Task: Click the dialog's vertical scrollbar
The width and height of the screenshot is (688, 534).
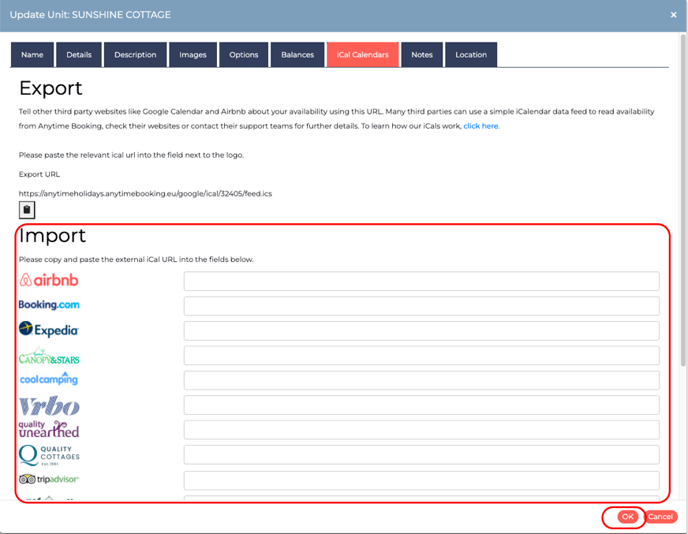Action: pos(683,200)
